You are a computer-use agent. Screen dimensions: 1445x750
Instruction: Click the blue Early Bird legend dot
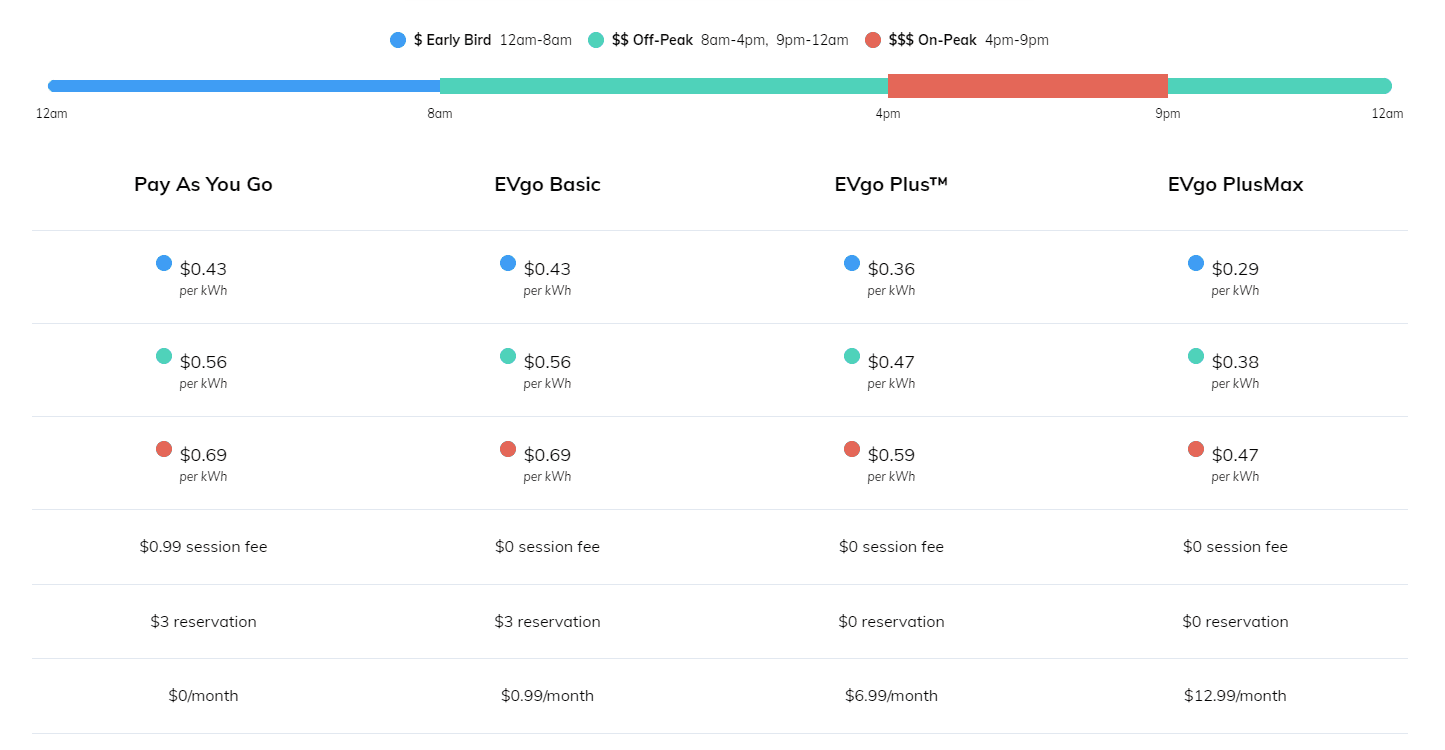click(x=398, y=40)
